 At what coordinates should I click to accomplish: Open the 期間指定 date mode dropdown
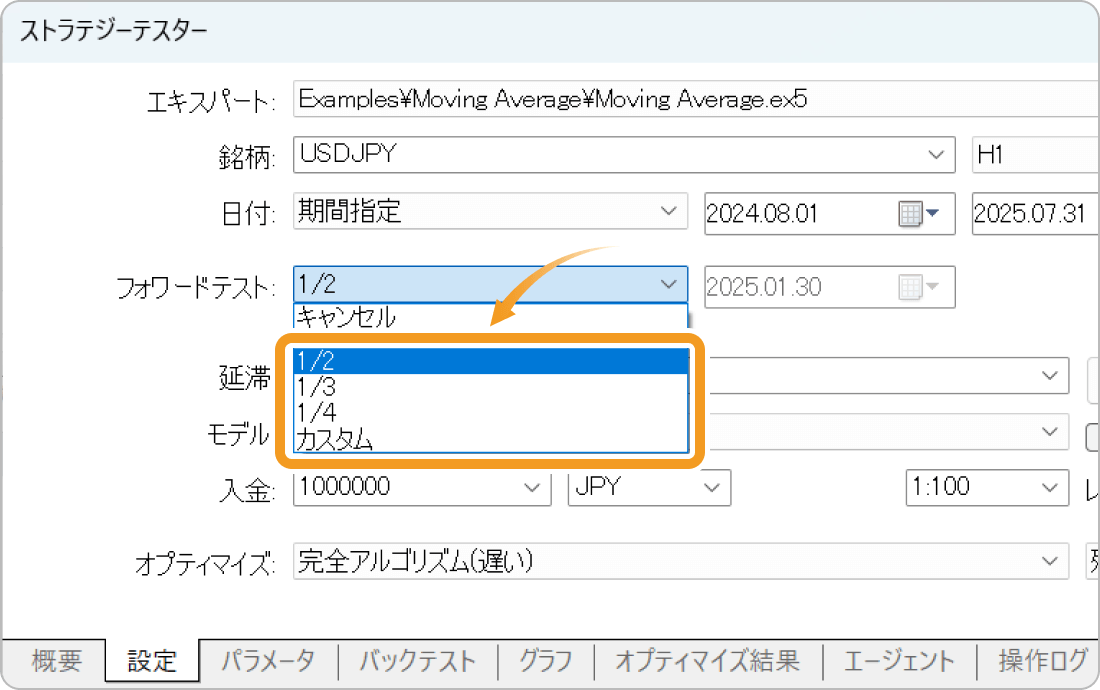click(x=670, y=211)
